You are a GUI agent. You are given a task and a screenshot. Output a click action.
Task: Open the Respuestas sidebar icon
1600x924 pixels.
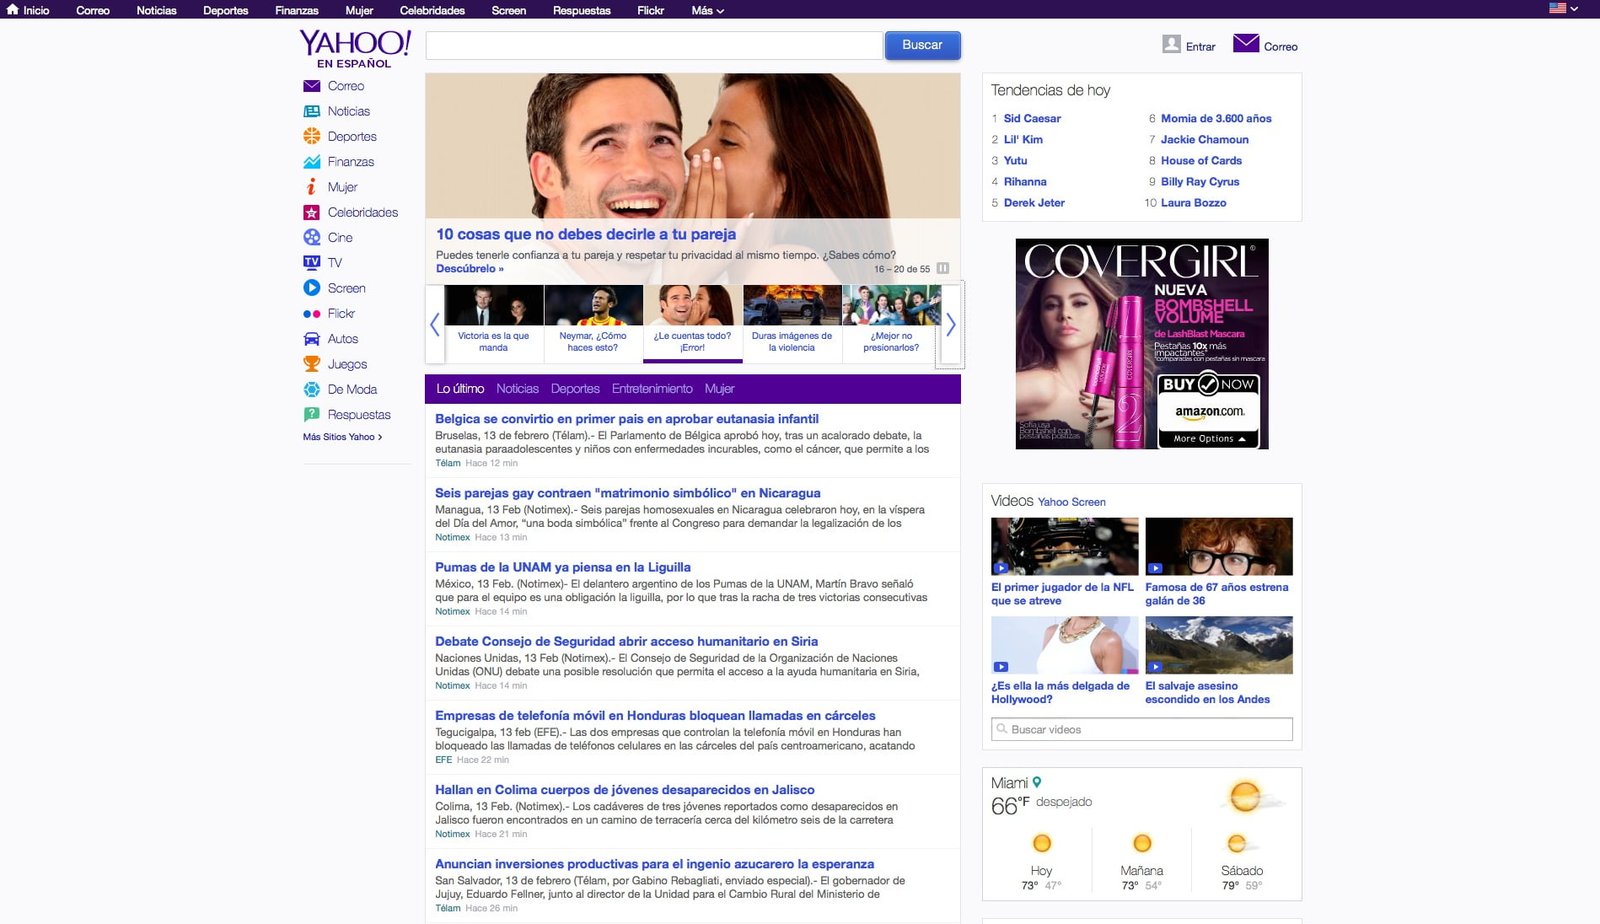point(312,415)
